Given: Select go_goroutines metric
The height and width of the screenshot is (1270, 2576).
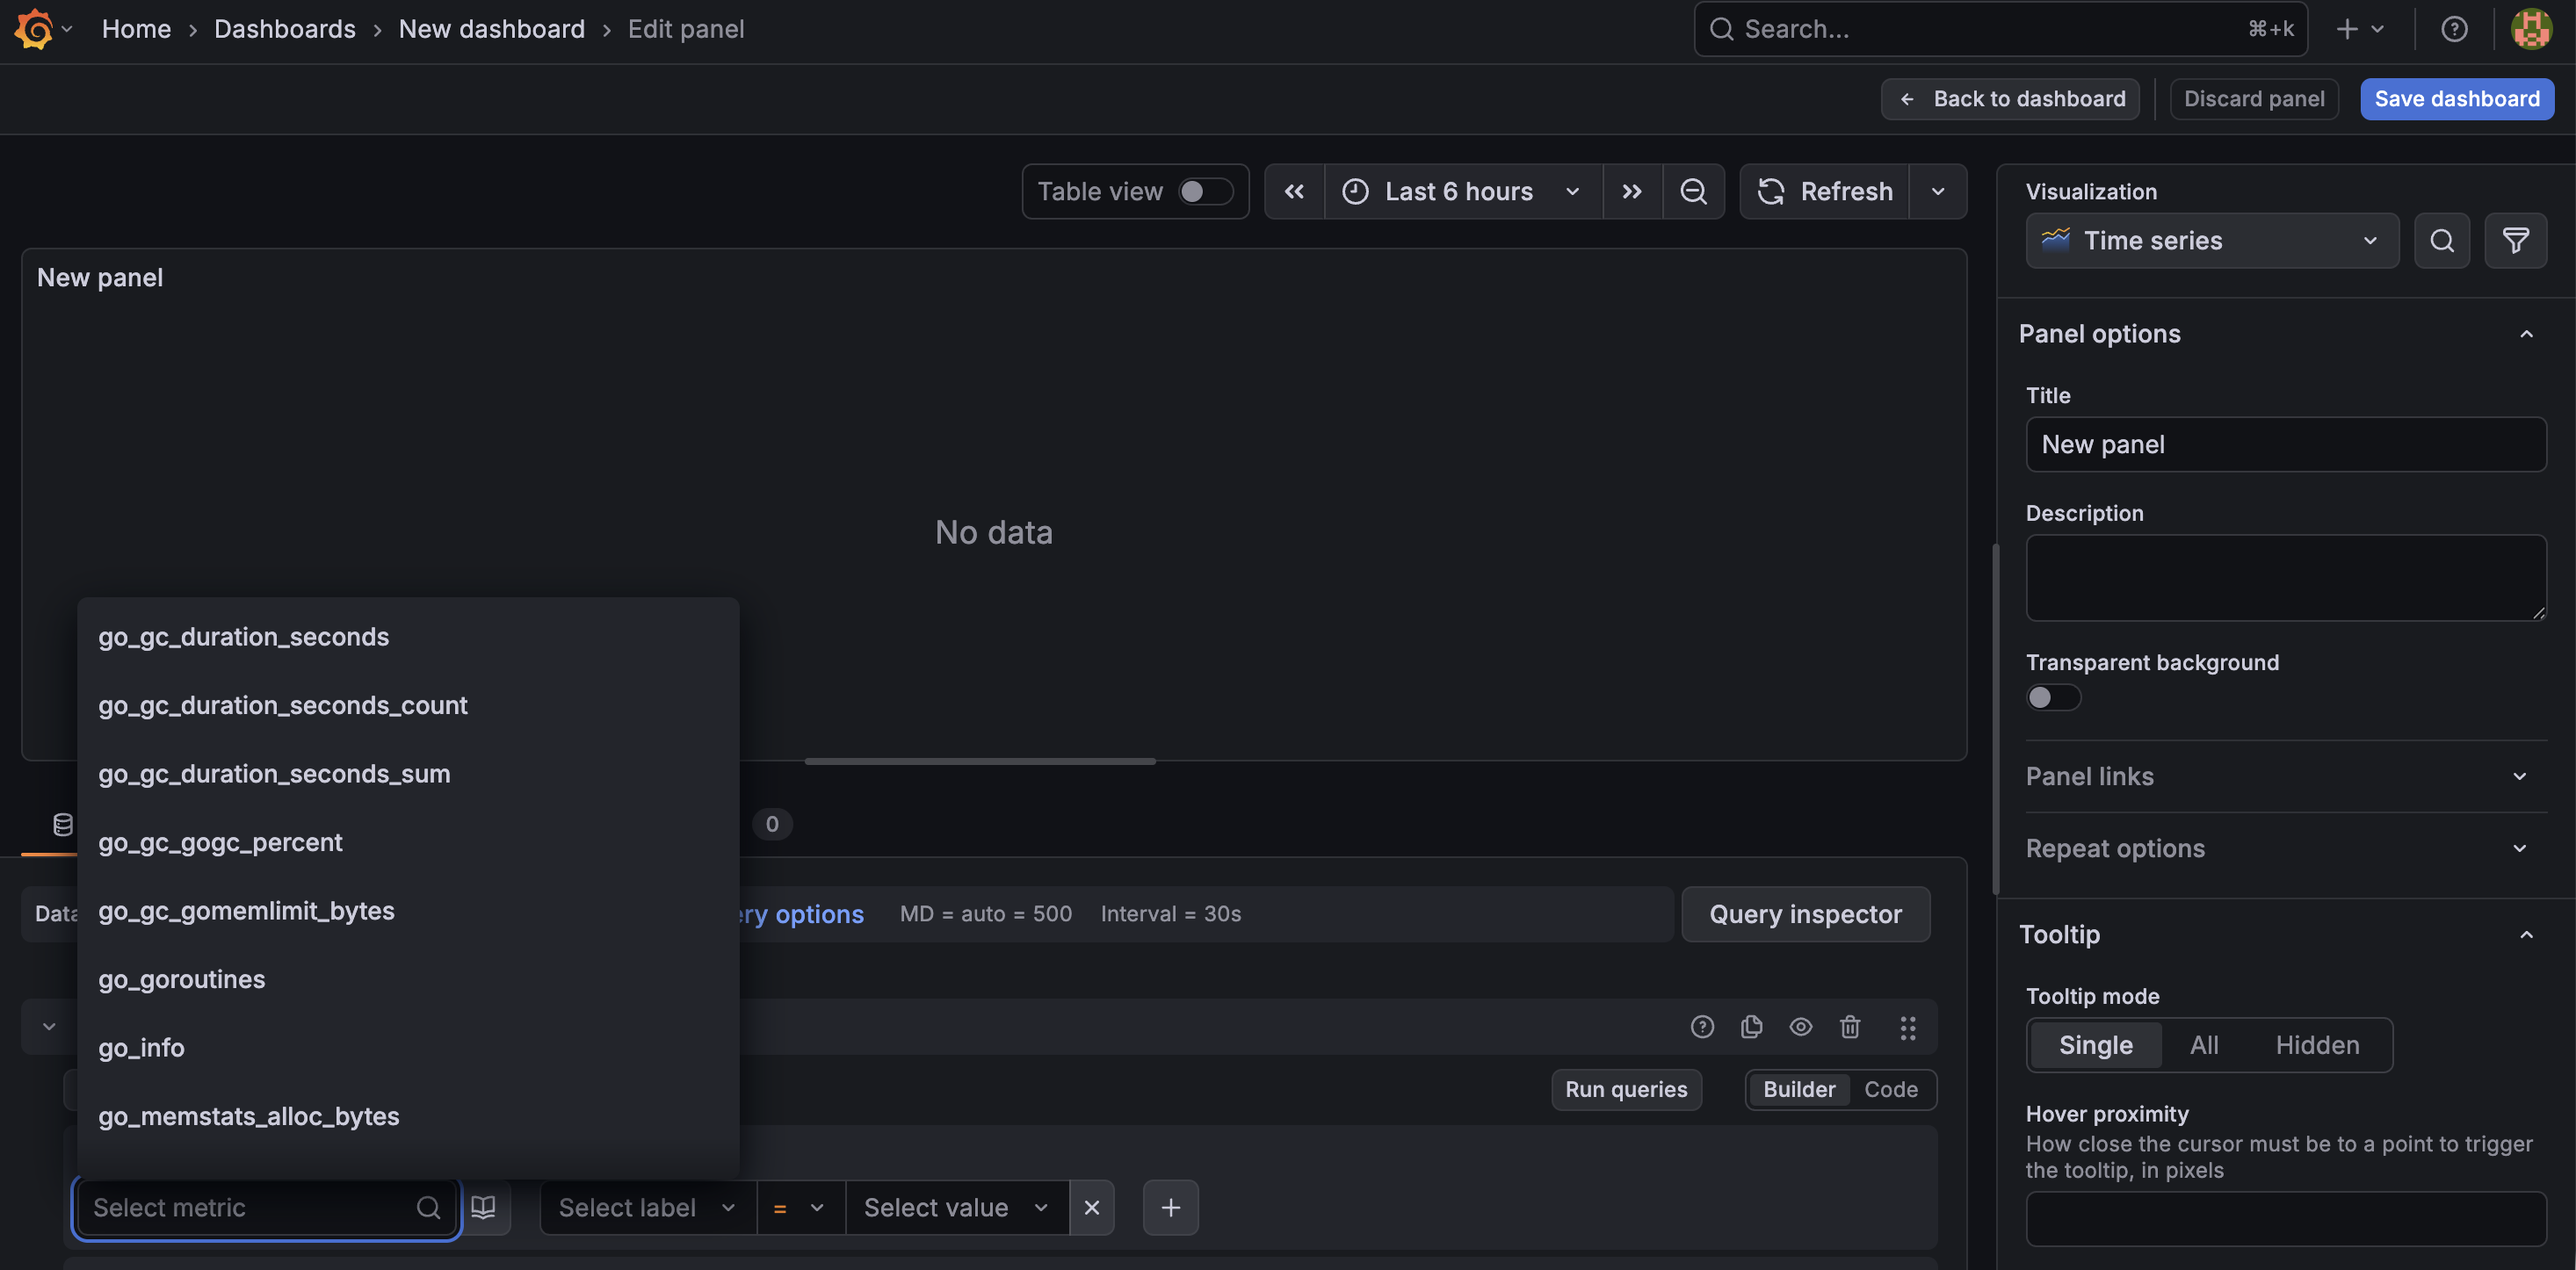Looking at the screenshot, I should click(x=408, y=979).
